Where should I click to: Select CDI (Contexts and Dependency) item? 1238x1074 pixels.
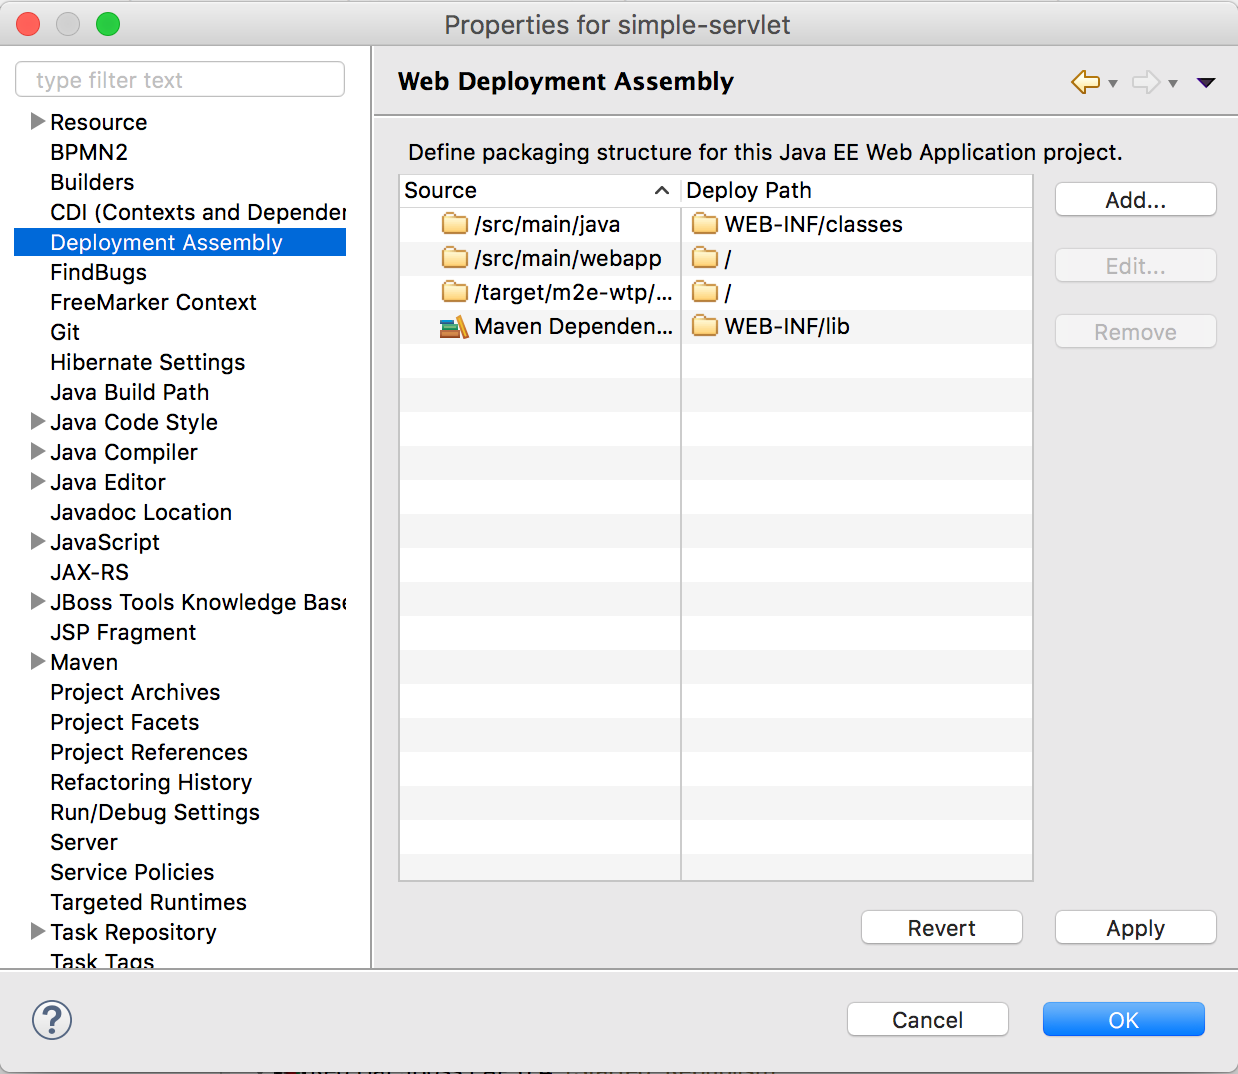point(198,212)
